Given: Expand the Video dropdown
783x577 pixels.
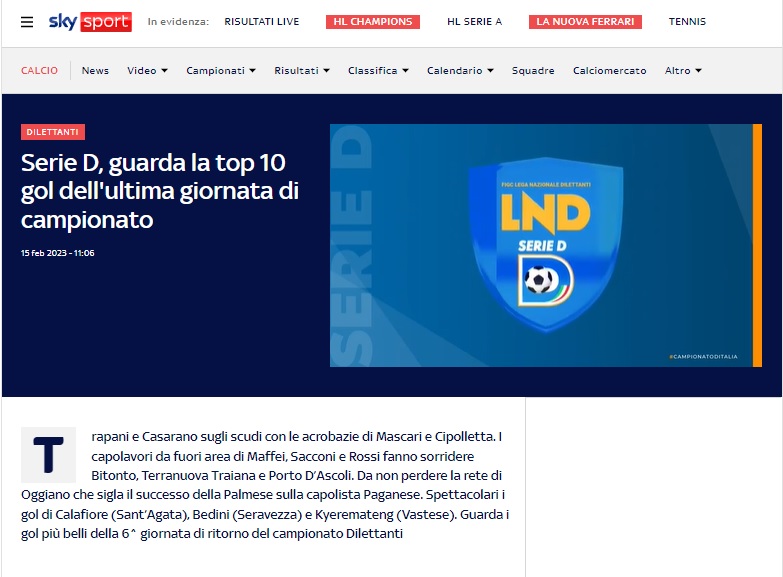Looking at the screenshot, I should coord(147,71).
